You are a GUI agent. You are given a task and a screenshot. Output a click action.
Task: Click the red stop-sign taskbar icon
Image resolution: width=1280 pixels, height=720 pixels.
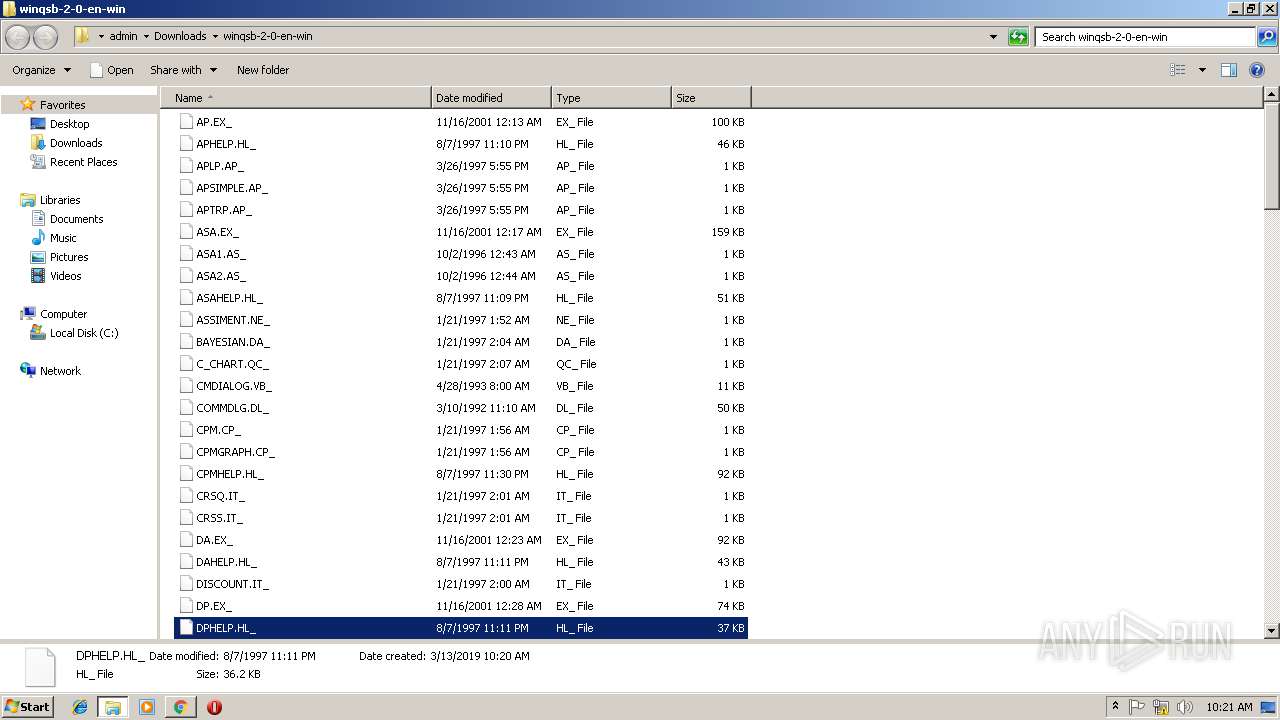pyautogui.click(x=214, y=707)
